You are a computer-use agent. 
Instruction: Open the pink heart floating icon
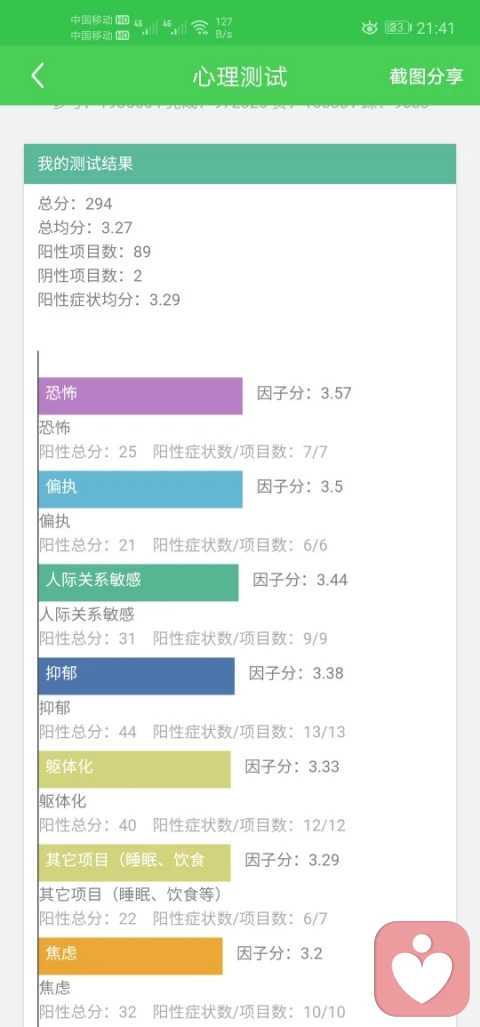tap(422, 968)
